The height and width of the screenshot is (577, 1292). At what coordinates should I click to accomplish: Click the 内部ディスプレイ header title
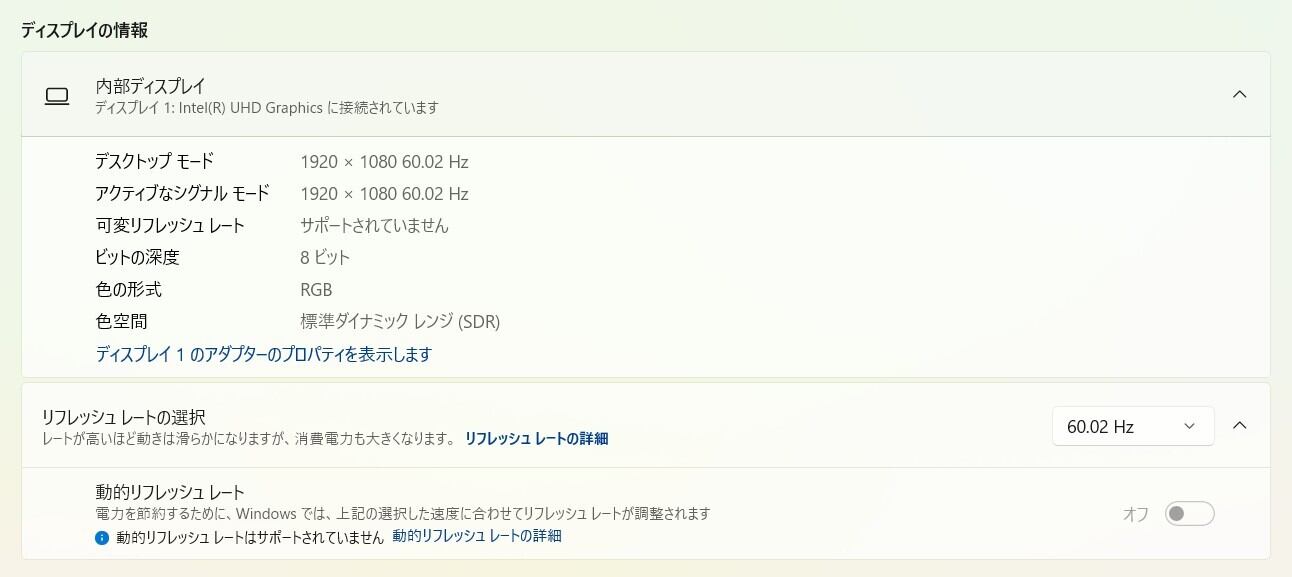pos(151,86)
